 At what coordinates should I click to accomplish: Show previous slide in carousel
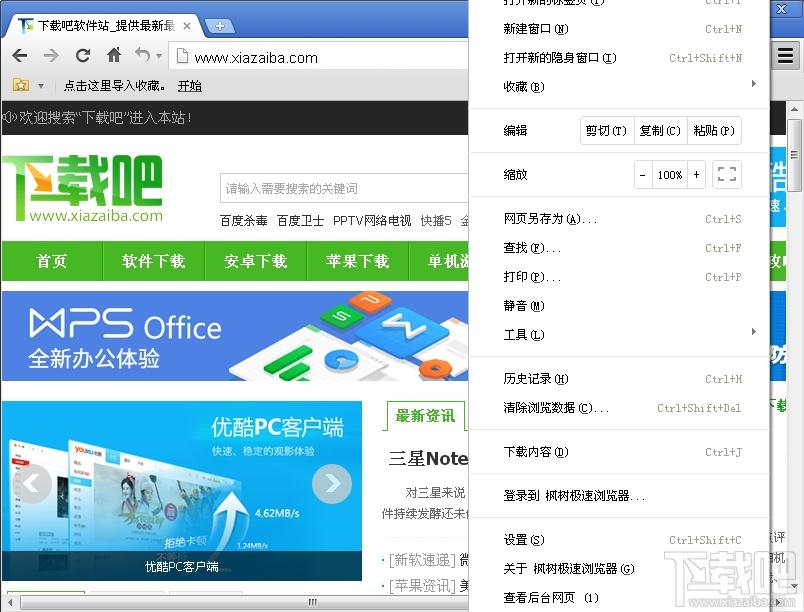click(32, 483)
